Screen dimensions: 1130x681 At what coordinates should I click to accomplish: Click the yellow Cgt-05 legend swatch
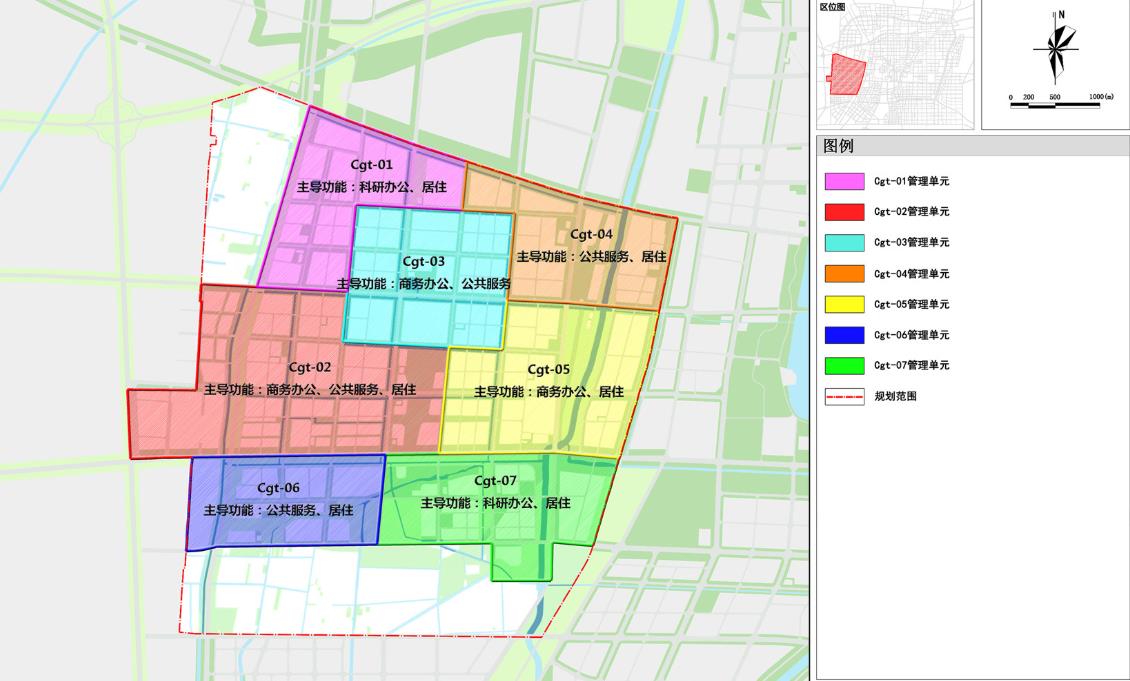click(x=844, y=304)
